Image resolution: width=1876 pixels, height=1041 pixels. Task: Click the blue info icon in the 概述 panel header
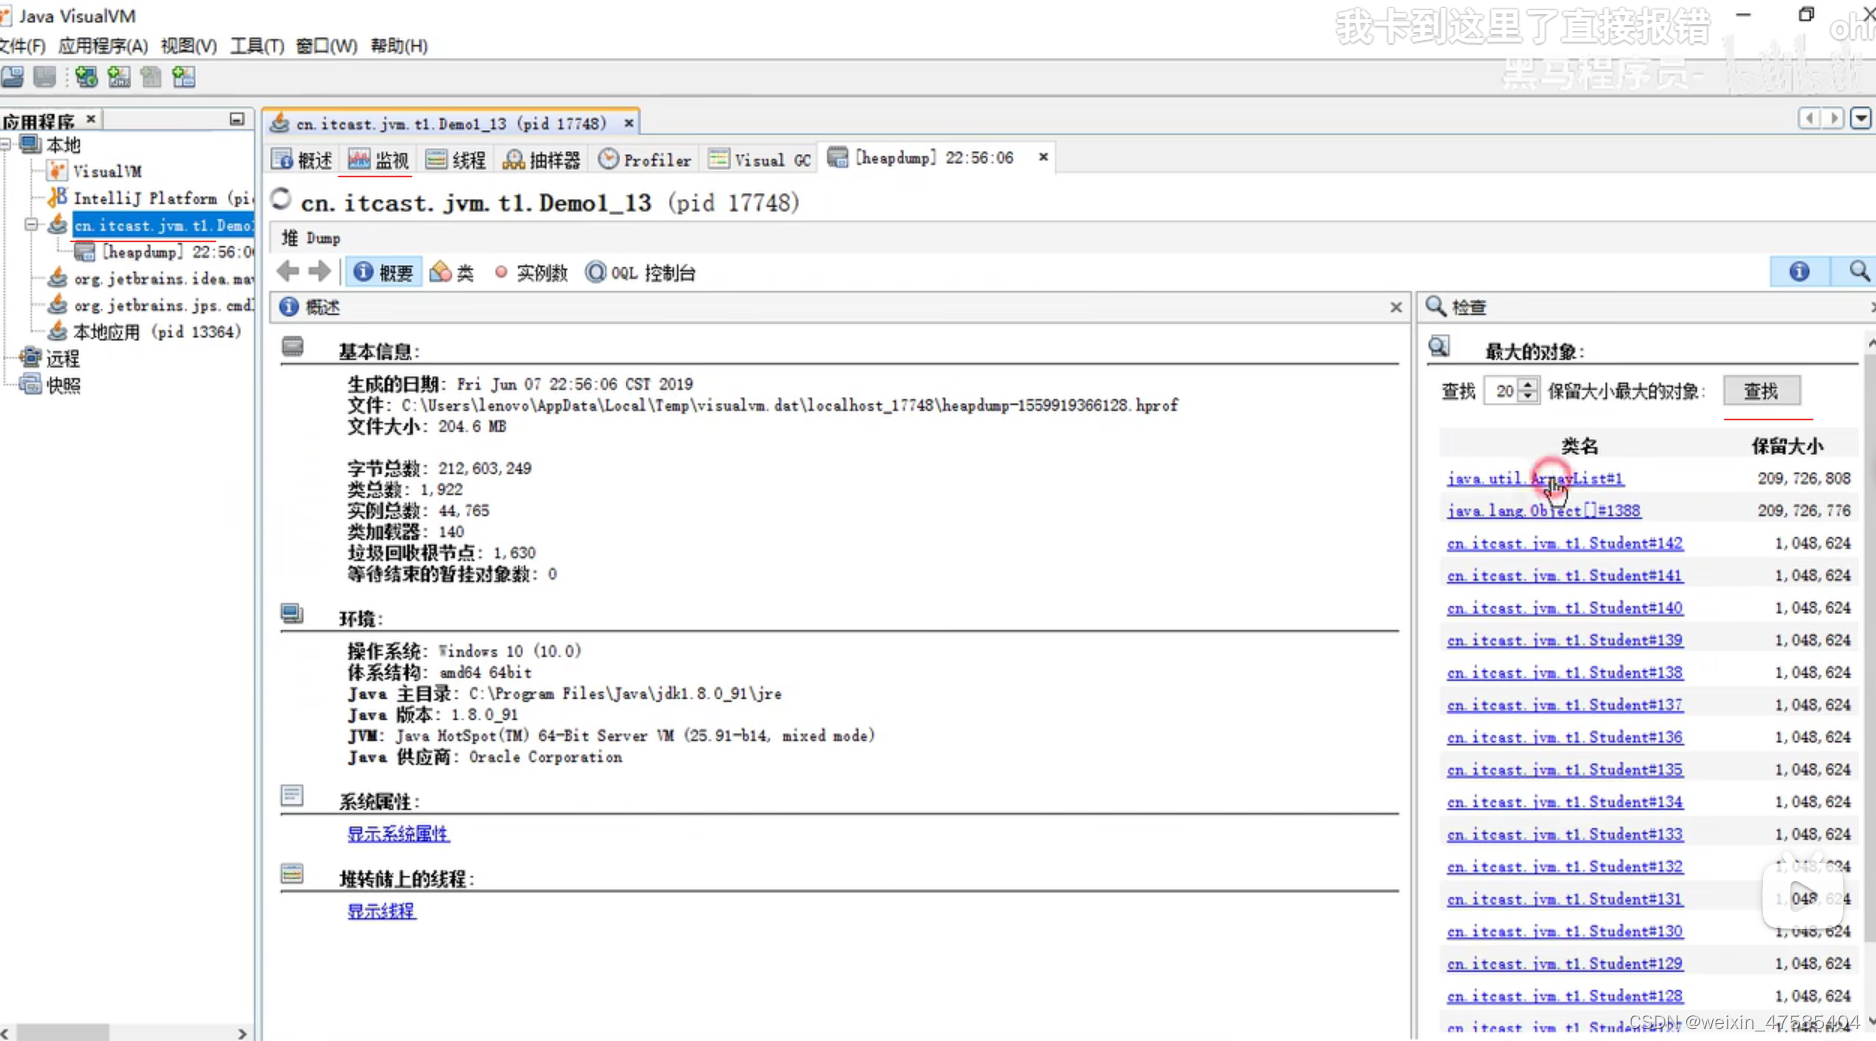pyautogui.click(x=289, y=307)
